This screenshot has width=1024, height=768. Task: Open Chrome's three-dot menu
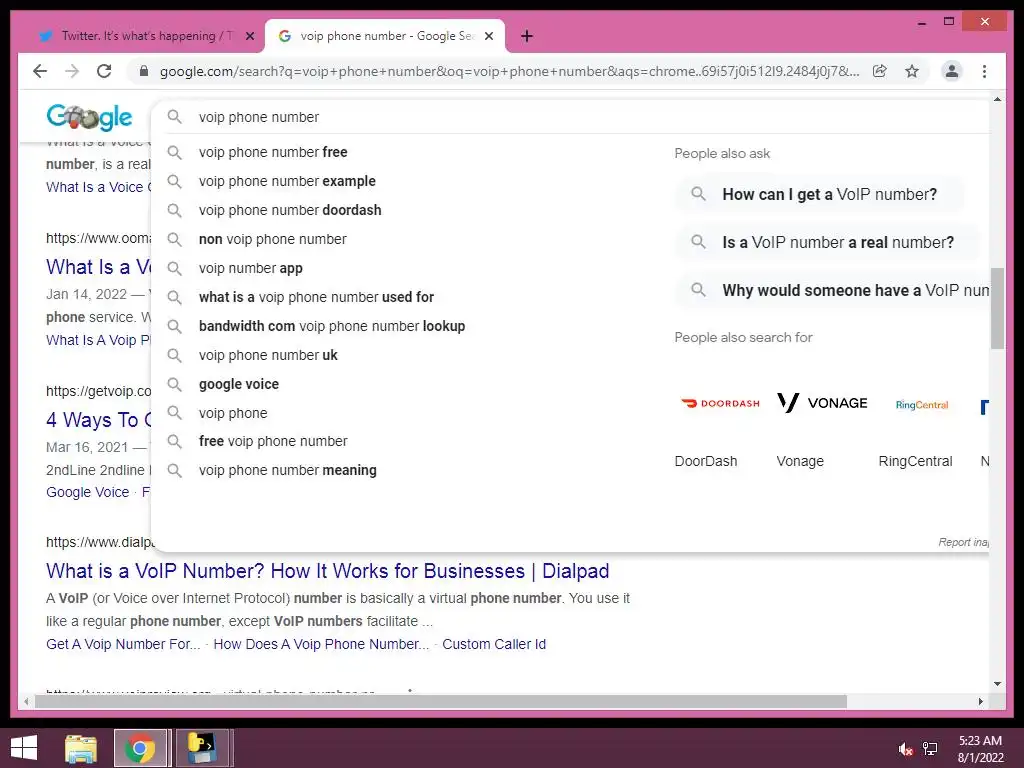[x=984, y=71]
